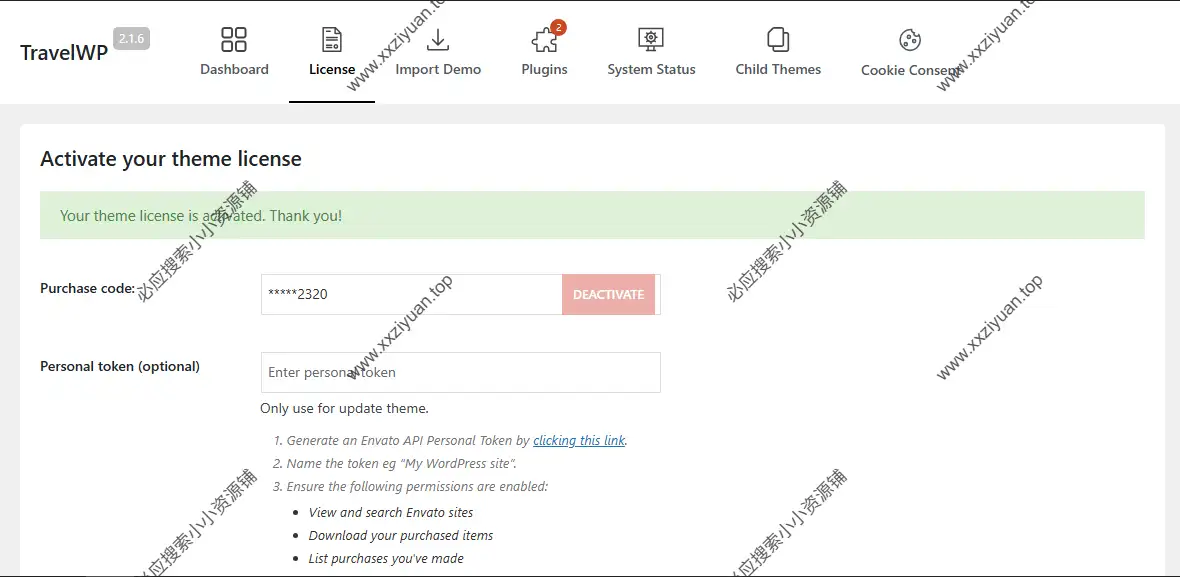1180x577 pixels.
Task: Open the Cookie Consent tab label
Action: [909, 70]
